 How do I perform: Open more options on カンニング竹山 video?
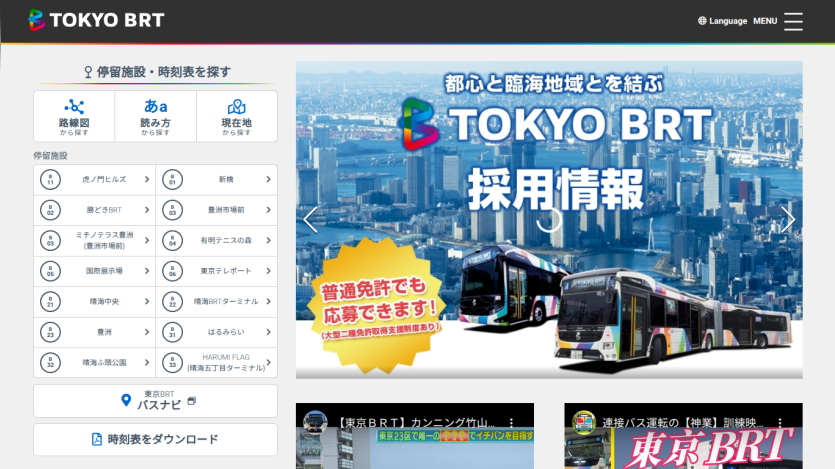[511, 423]
